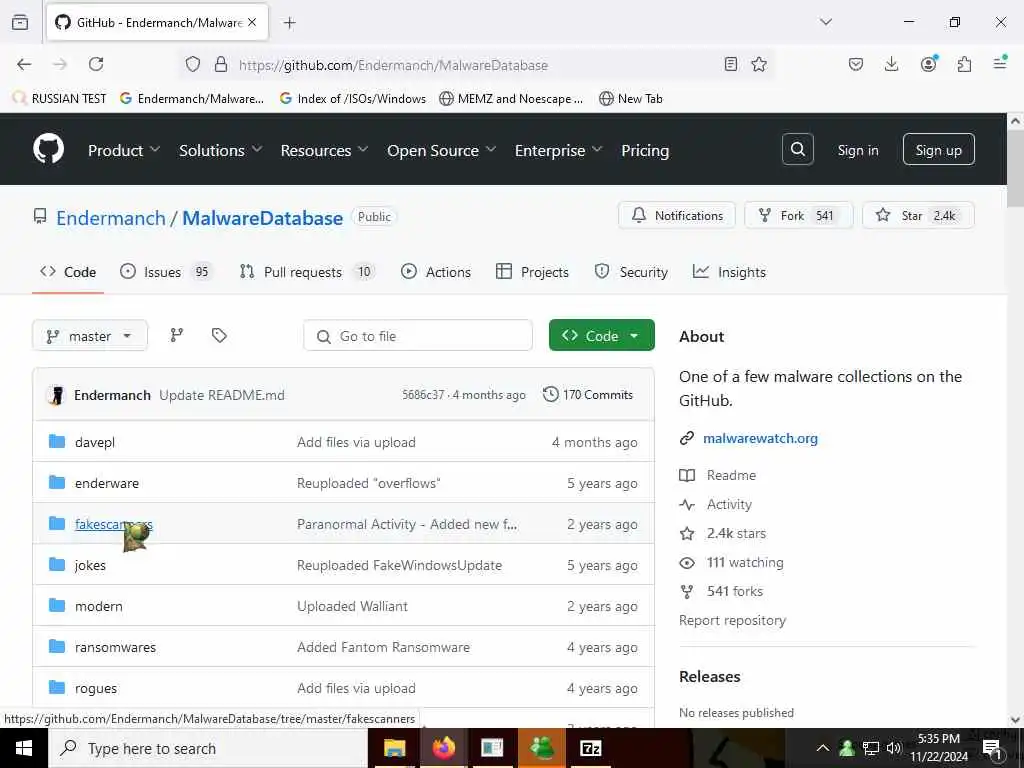Image resolution: width=1024 pixels, height=768 pixels.
Task: Click the Firefox View icon at tab strip start
Action: (20, 22)
